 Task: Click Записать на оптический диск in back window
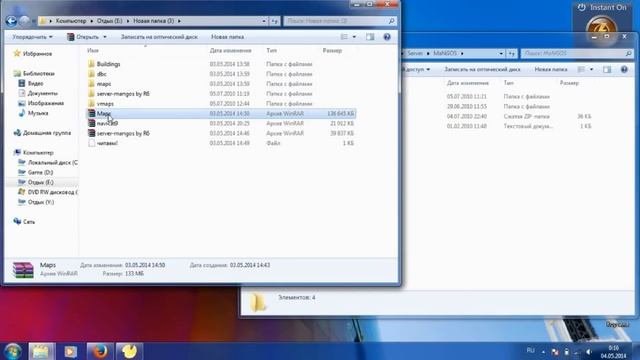482,69
